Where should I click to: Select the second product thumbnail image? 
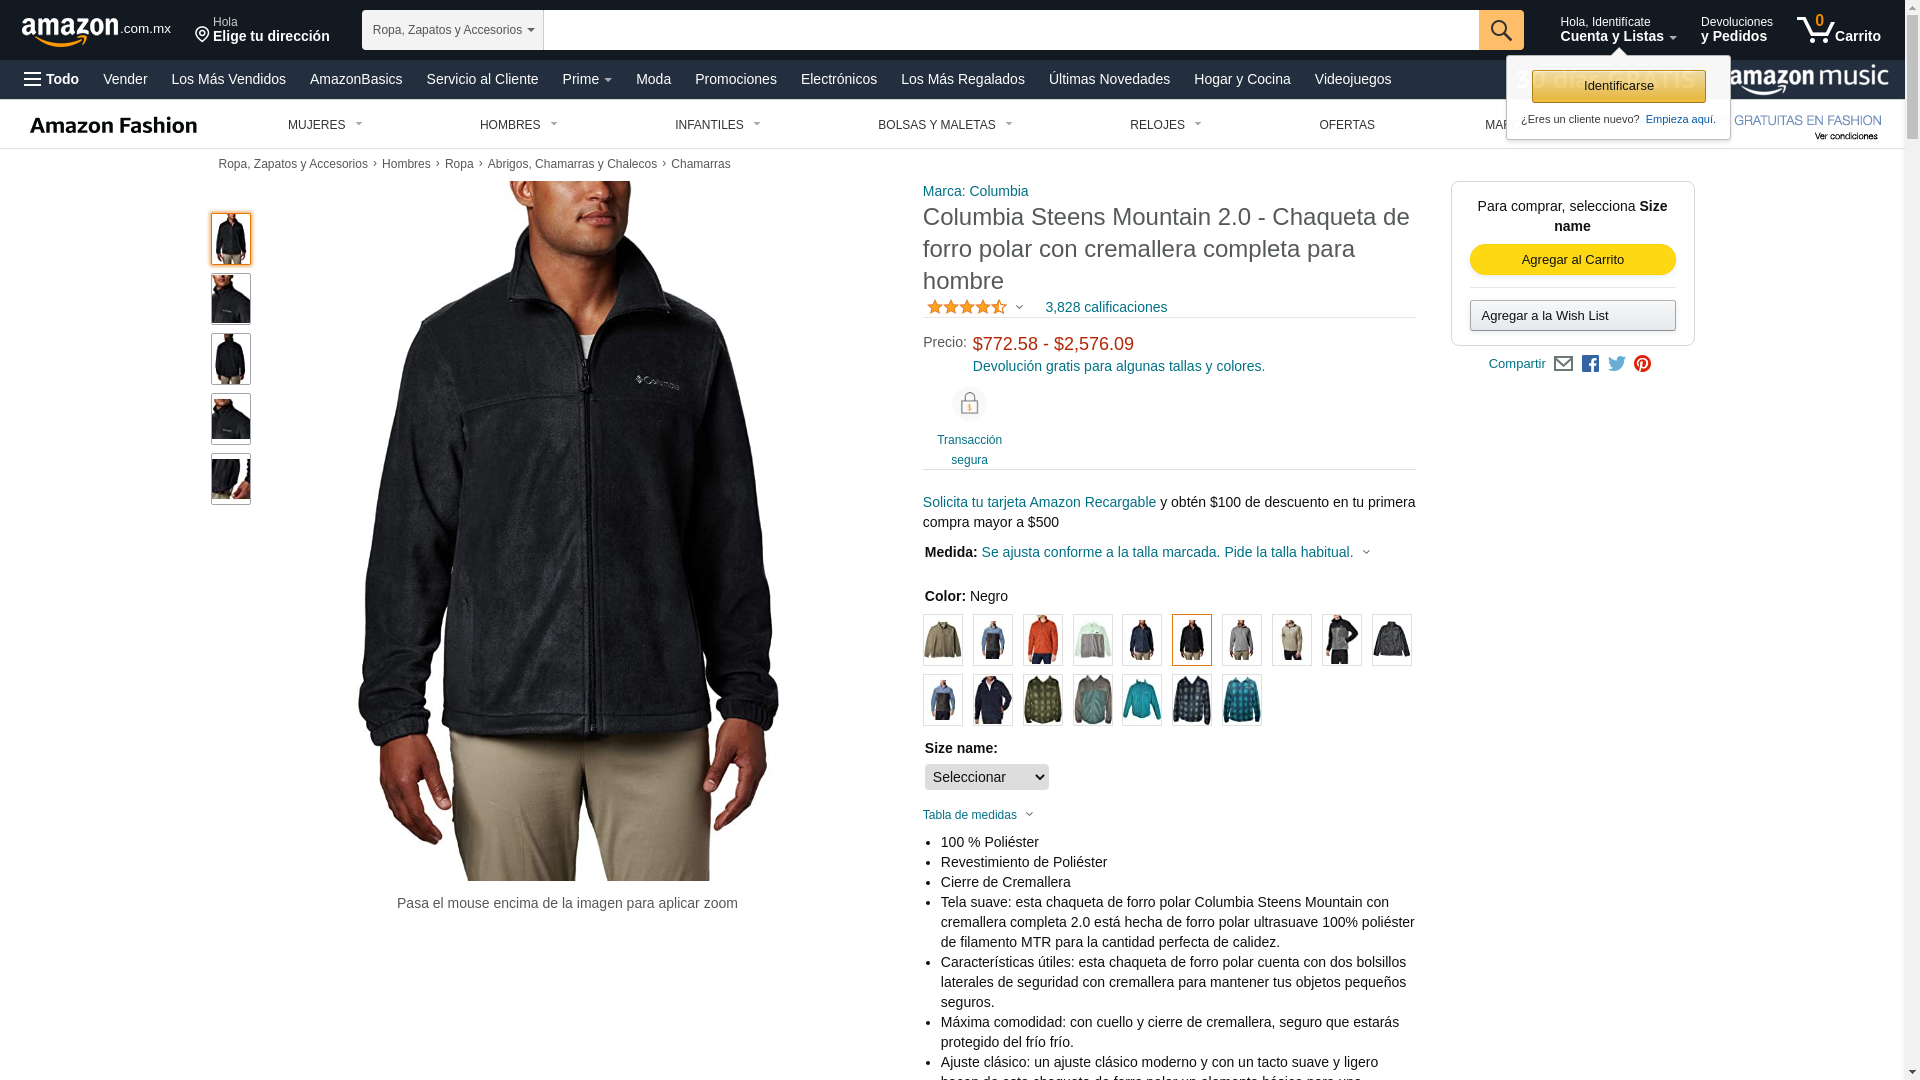point(230,299)
